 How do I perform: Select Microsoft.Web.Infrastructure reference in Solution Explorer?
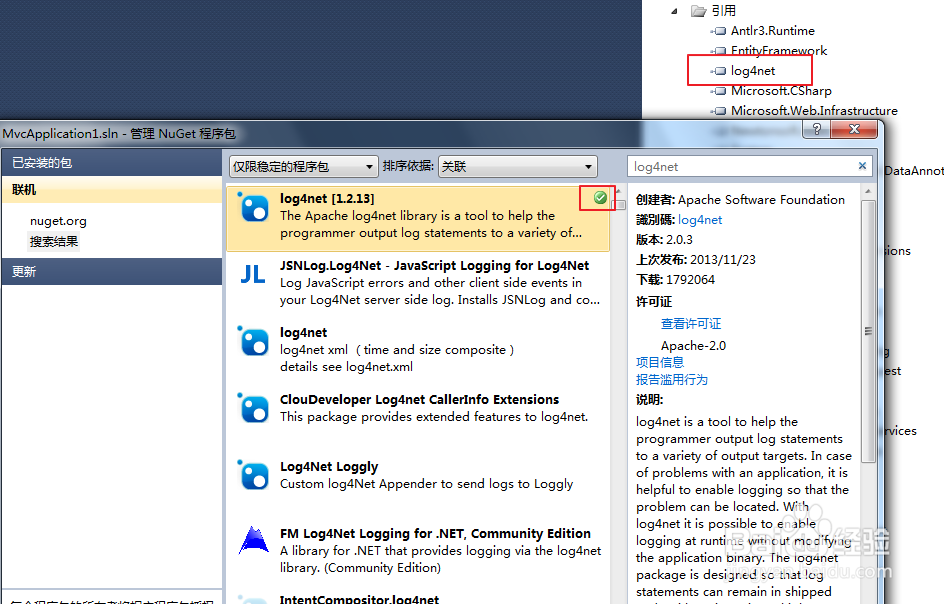814,111
